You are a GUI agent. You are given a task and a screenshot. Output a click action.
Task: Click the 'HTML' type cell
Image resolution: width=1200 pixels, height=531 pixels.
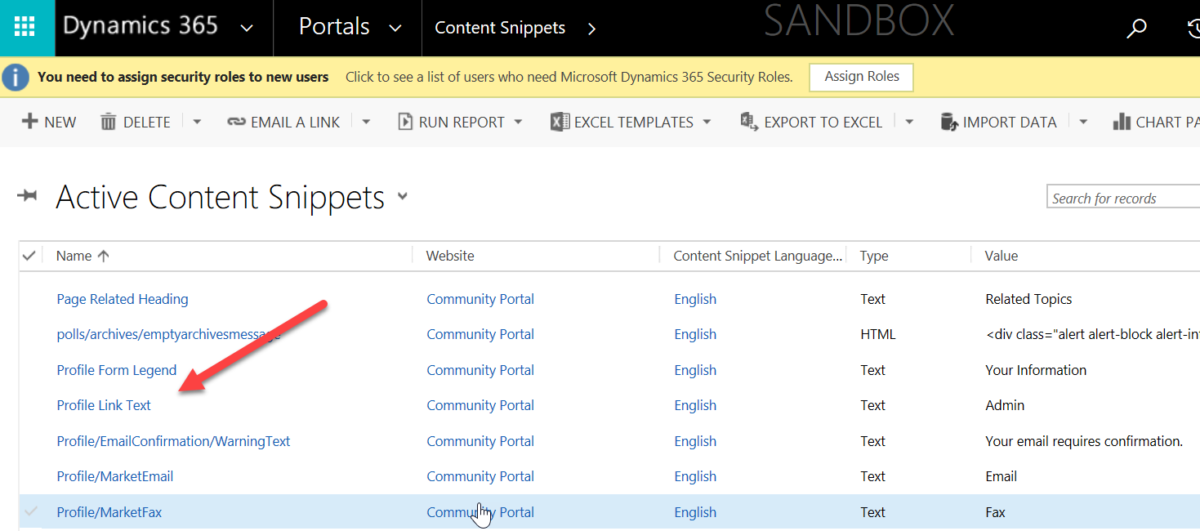878,334
